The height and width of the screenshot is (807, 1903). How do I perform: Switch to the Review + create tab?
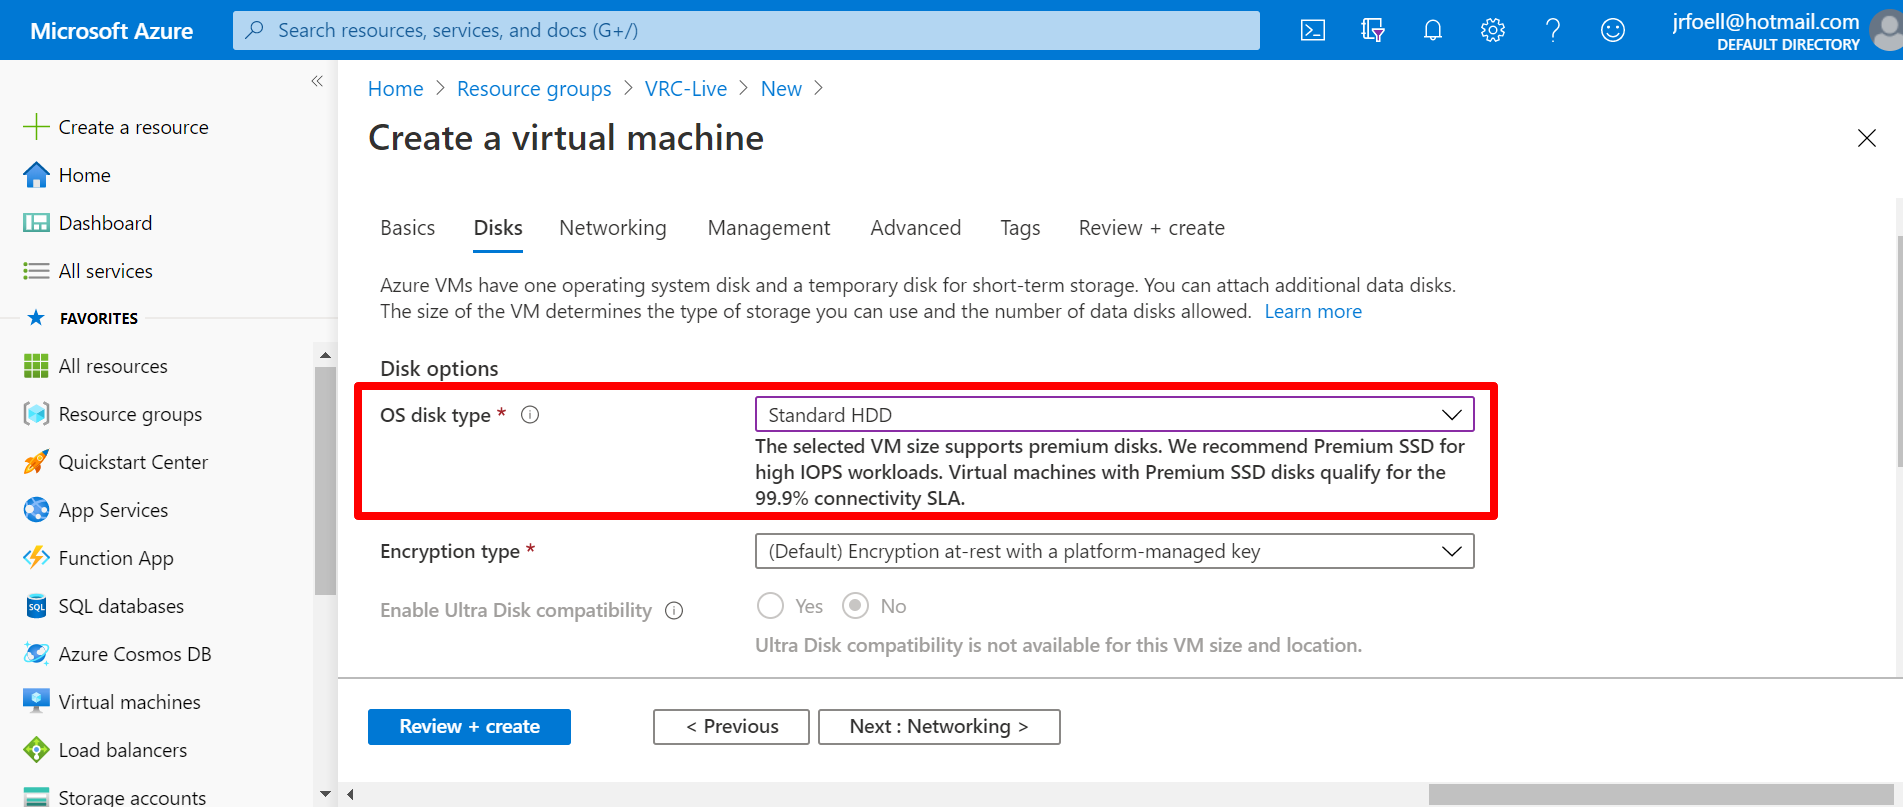(x=1152, y=228)
